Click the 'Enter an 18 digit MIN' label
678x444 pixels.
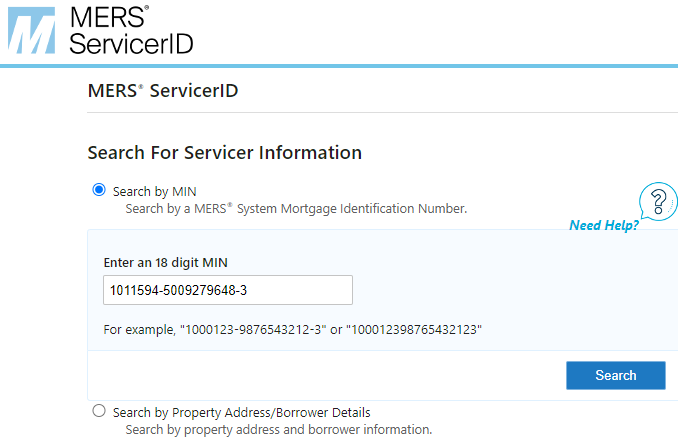click(167, 262)
